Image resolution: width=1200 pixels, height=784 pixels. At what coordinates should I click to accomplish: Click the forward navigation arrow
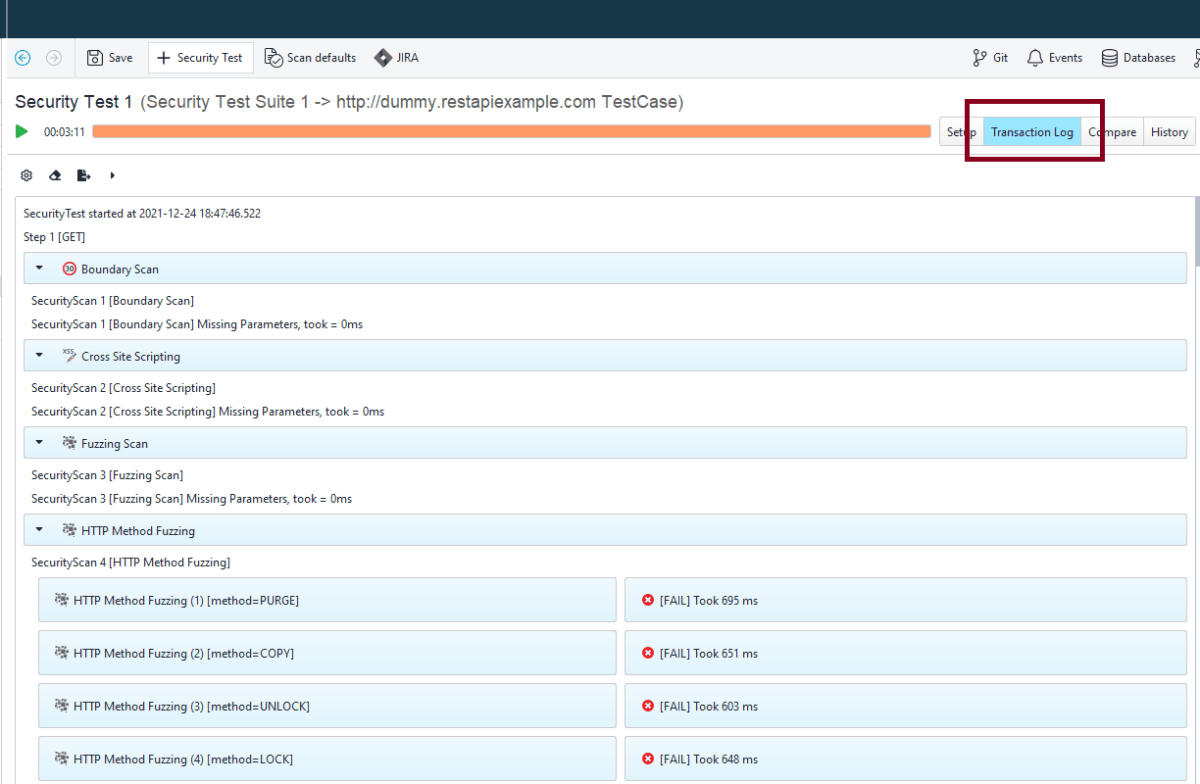point(54,58)
